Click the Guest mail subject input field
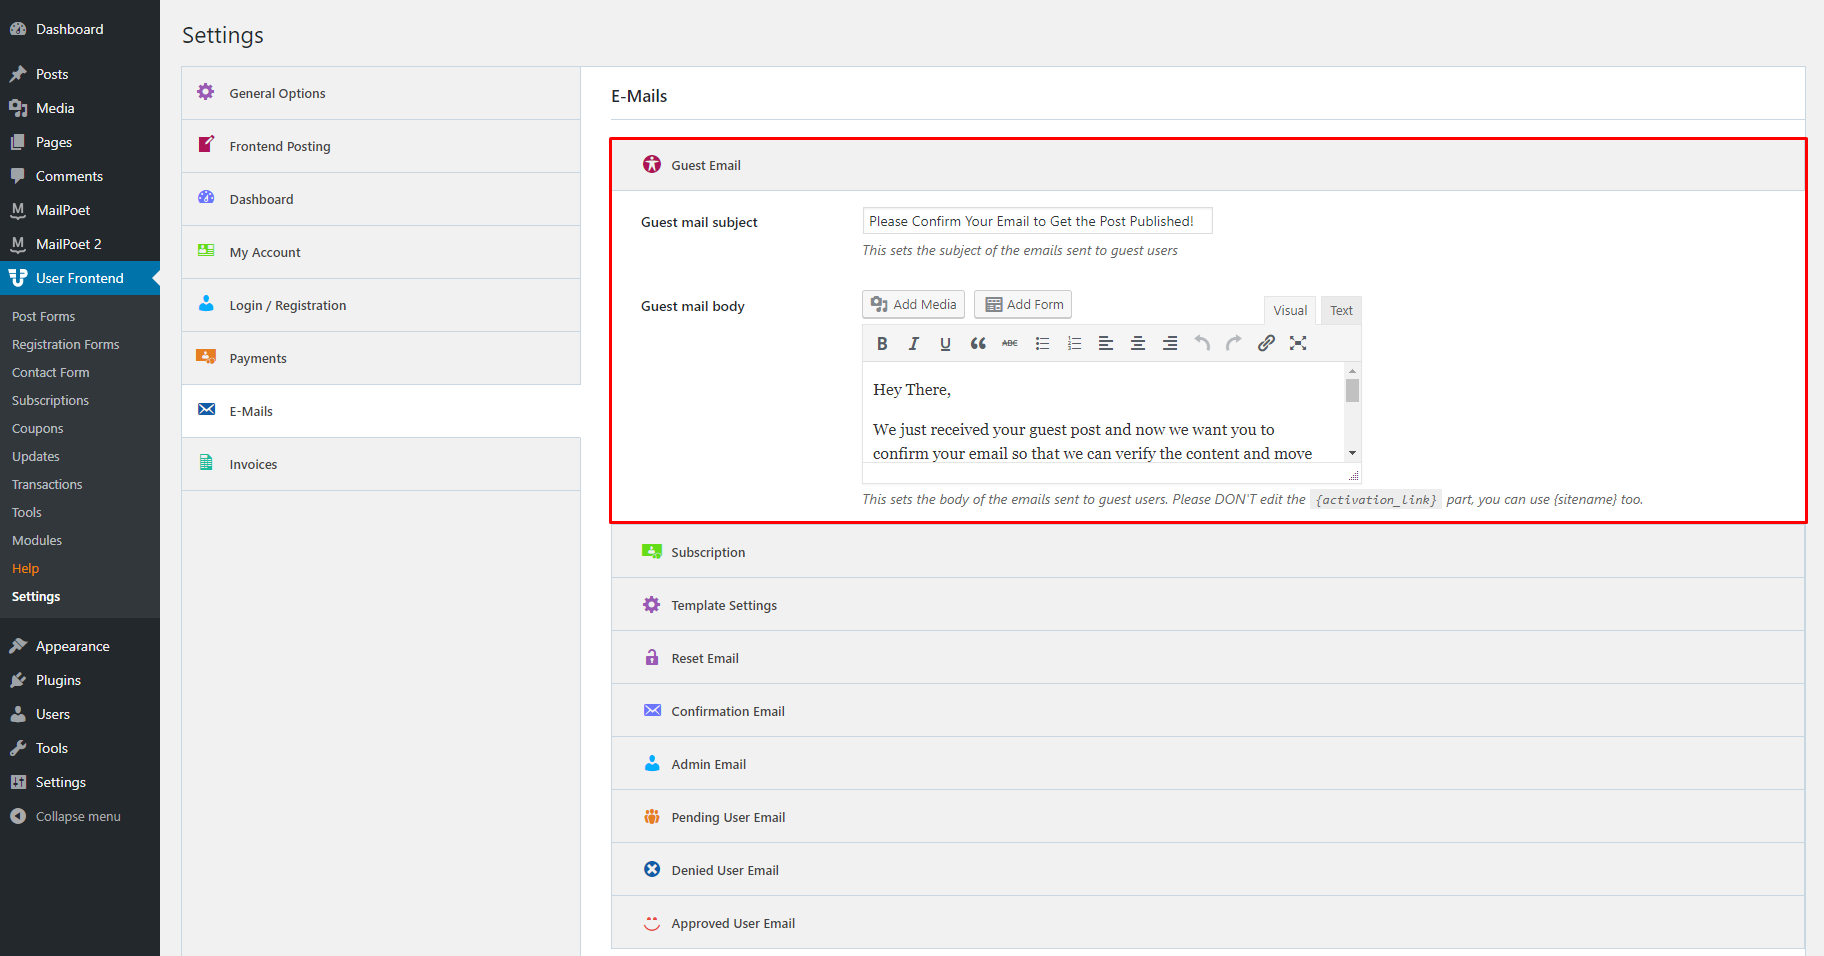Image resolution: width=1824 pixels, height=956 pixels. click(1037, 221)
